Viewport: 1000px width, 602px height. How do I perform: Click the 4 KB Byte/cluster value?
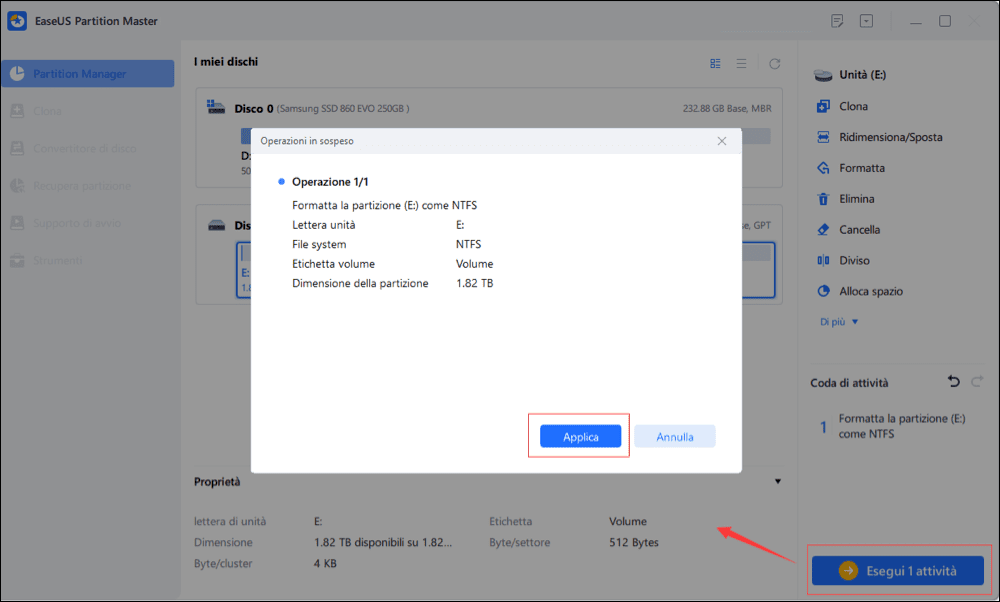[x=325, y=564]
